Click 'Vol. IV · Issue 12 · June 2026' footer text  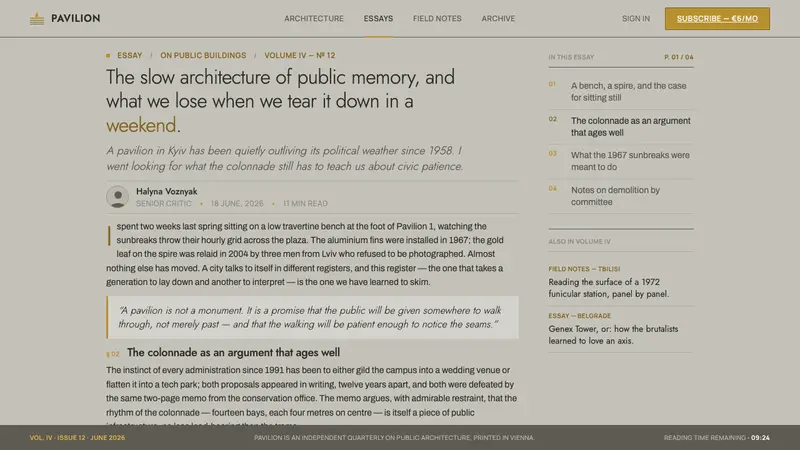click(x=77, y=438)
